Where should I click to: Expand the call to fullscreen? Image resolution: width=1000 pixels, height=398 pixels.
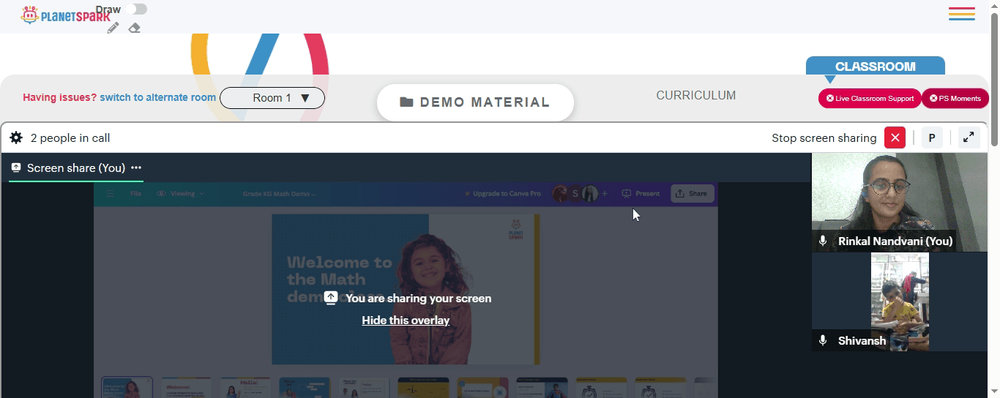(969, 138)
